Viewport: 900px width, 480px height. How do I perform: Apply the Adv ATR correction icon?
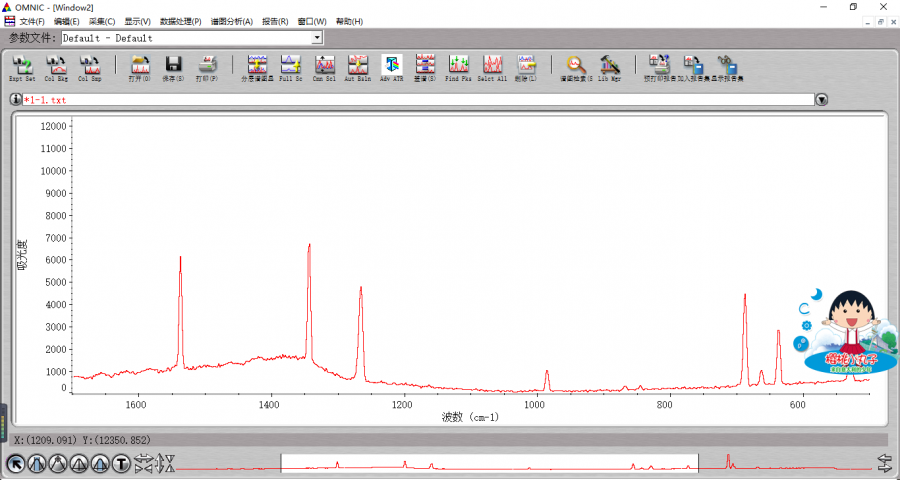pos(391,68)
